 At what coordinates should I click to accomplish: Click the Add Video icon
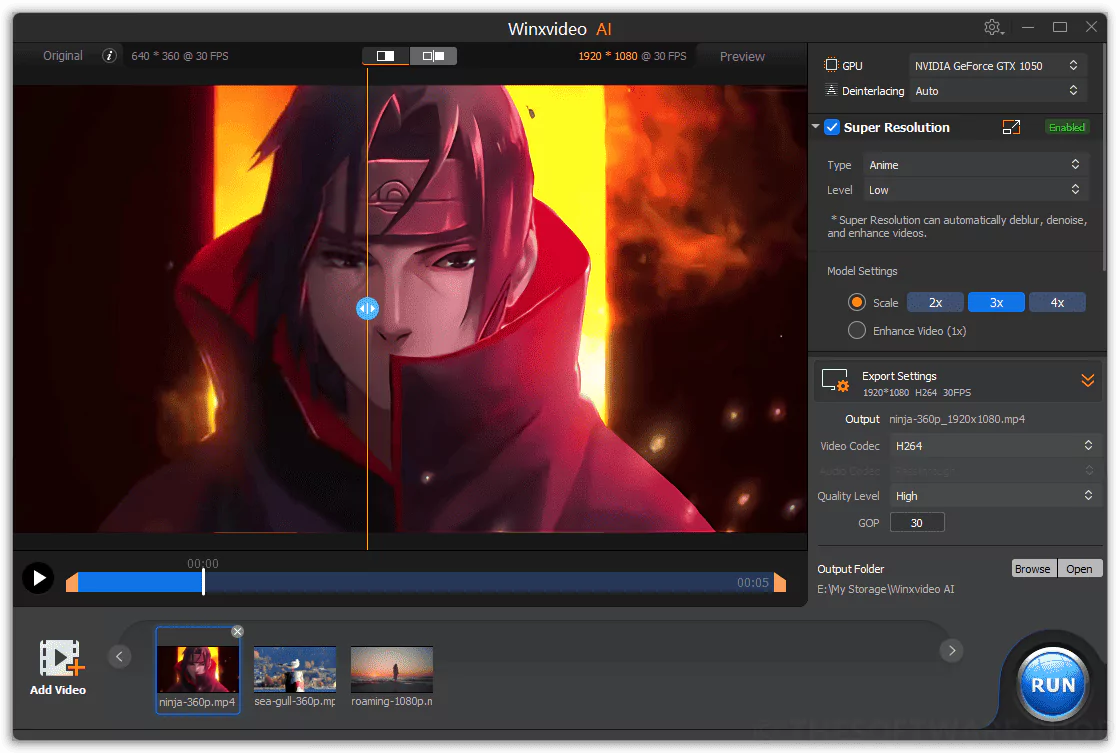pyautogui.click(x=58, y=656)
